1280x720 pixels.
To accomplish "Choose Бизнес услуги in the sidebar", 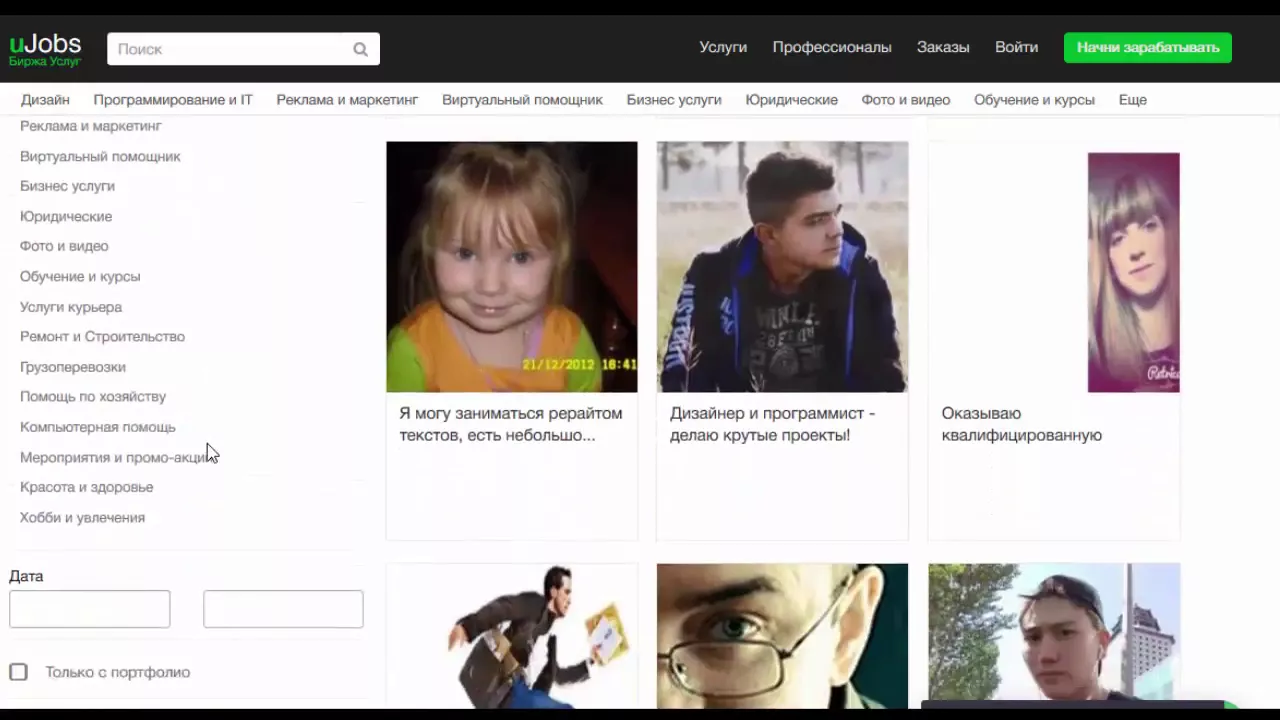I will [67, 186].
